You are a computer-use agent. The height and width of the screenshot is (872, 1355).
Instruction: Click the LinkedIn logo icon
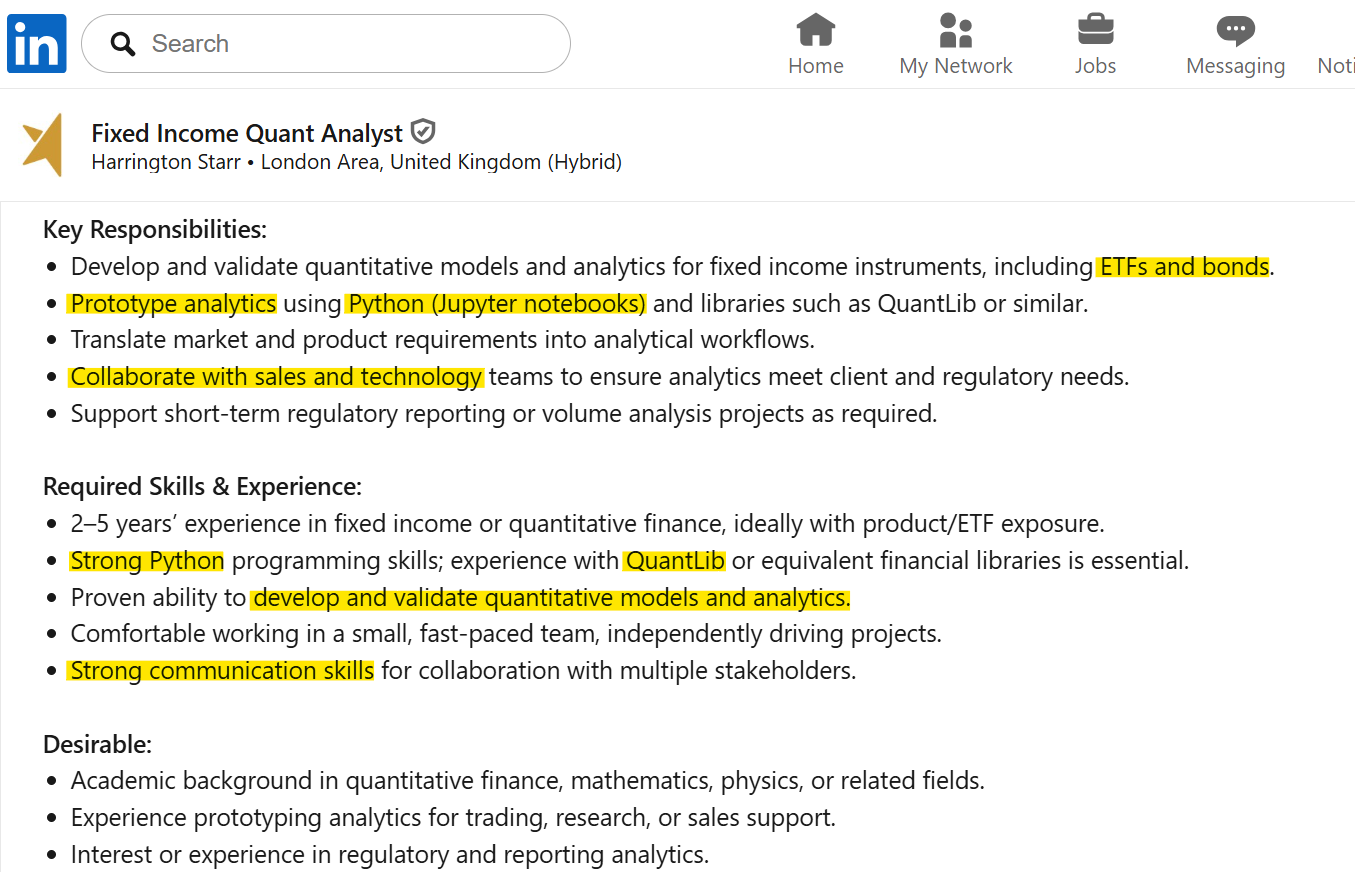click(x=36, y=43)
